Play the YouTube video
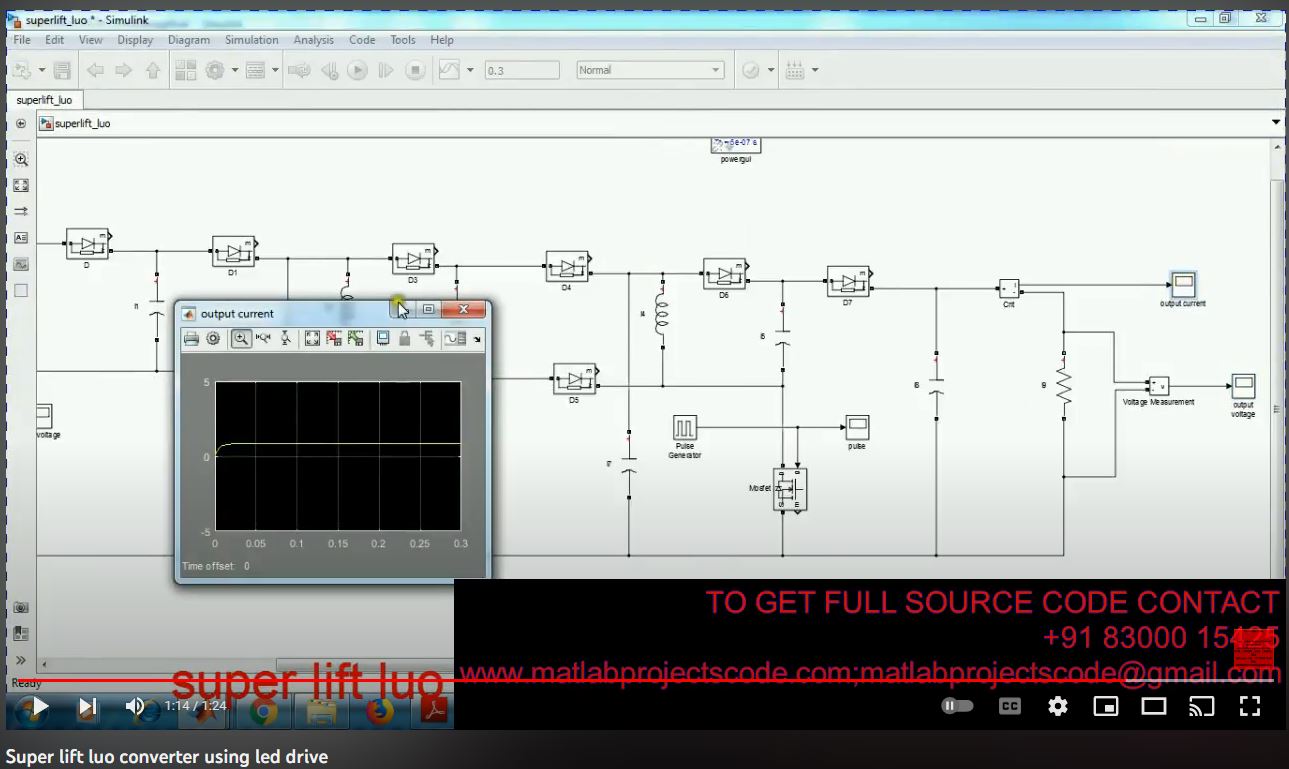Viewport: 1289px width, 769px height. tap(39, 706)
